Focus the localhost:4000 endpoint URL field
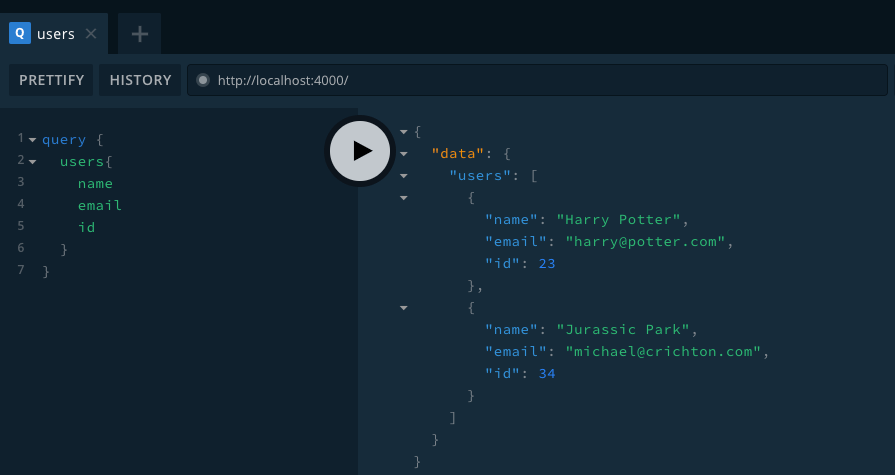Screen dimensions: 895x475 point(540,80)
